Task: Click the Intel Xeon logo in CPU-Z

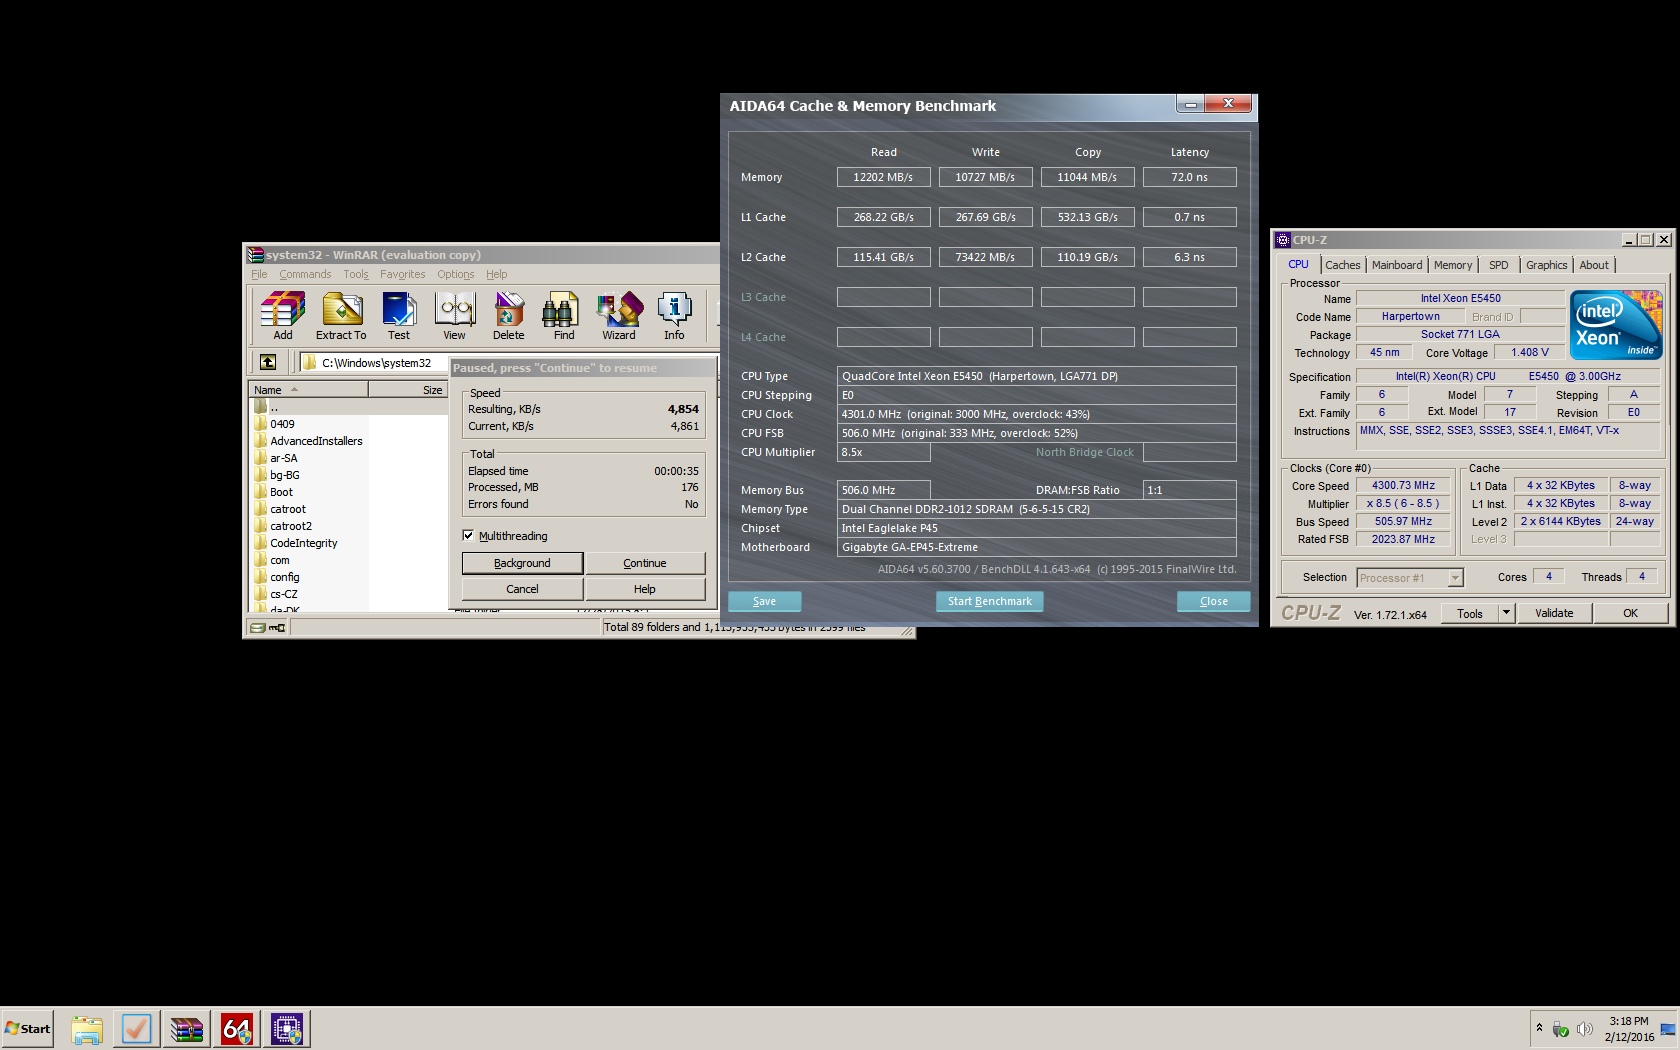Action: pyautogui.click(x=1616, y=324)
